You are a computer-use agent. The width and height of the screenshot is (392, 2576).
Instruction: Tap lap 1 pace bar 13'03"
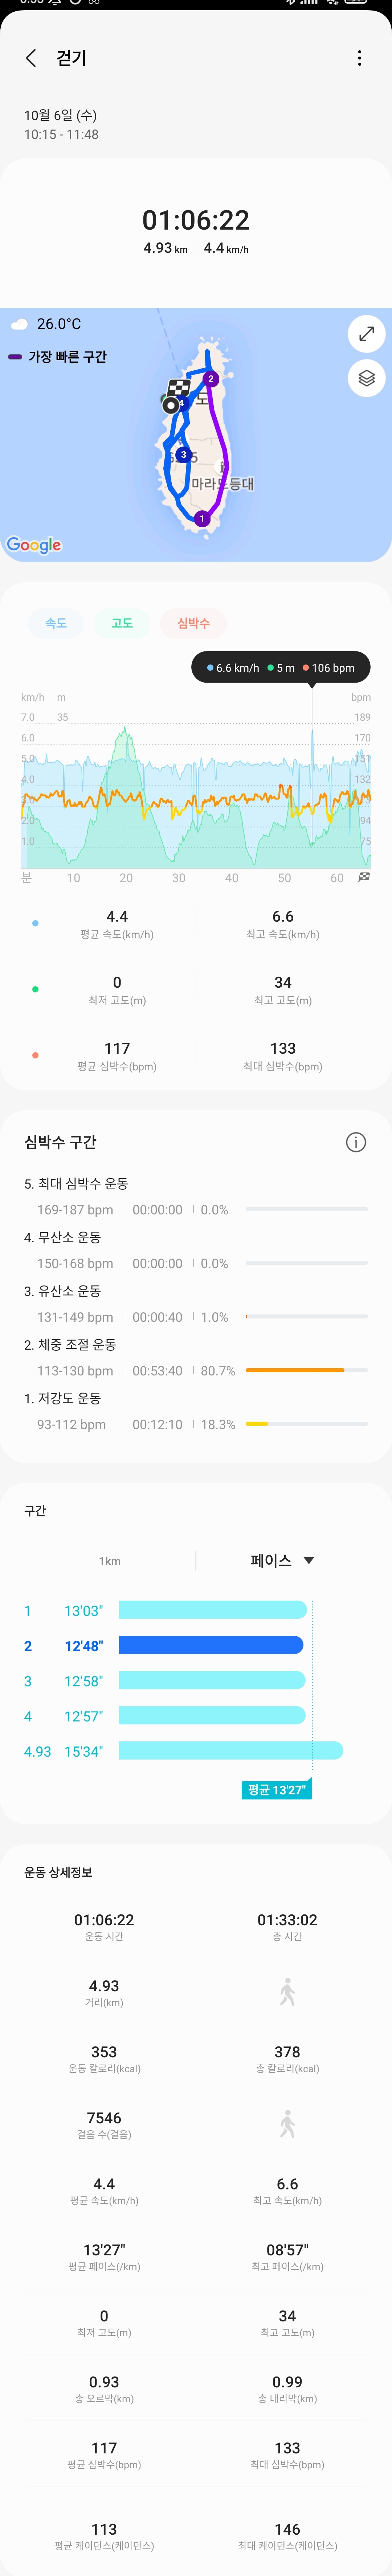pos(212,1610)
